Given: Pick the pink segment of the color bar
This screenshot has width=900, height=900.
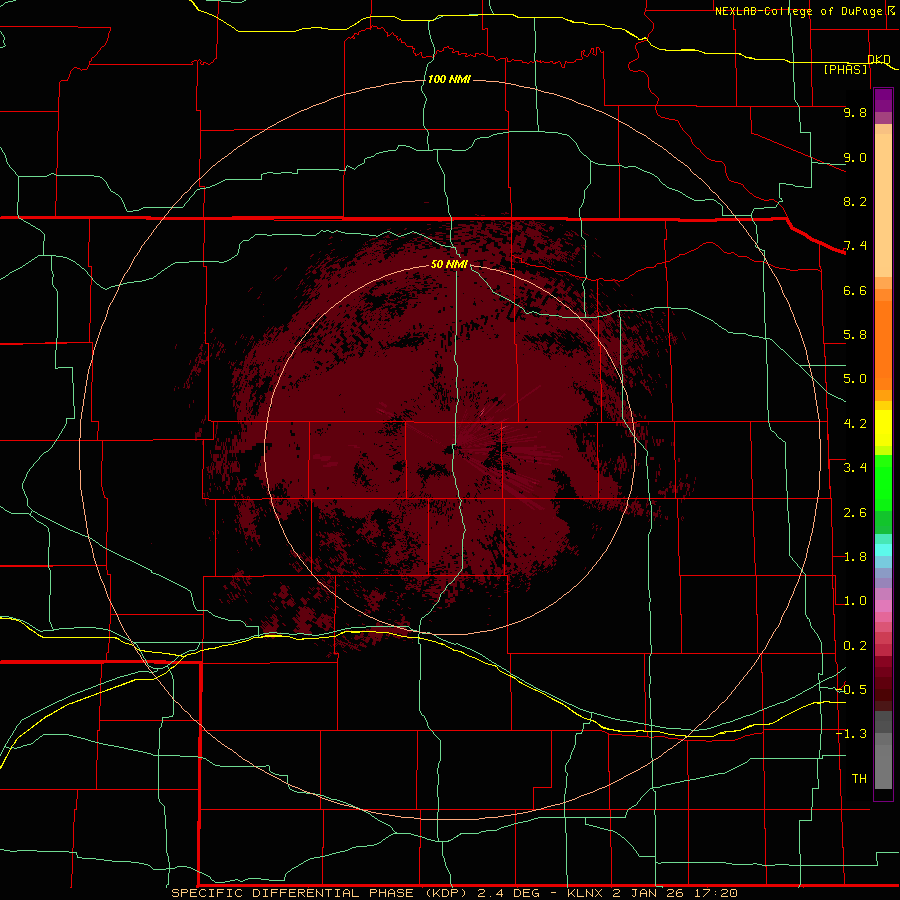Looking at the screenshot, I should click(883, 606).
